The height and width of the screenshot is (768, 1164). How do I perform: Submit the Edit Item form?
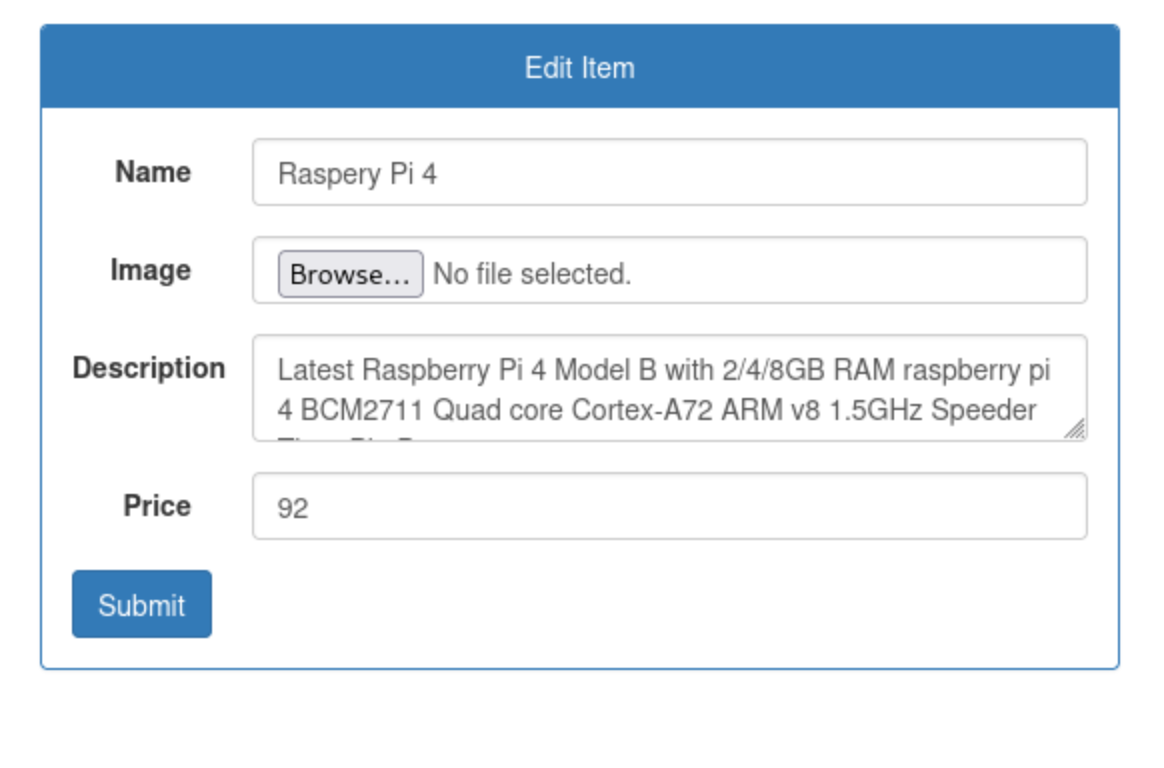(x=141, y=604)
